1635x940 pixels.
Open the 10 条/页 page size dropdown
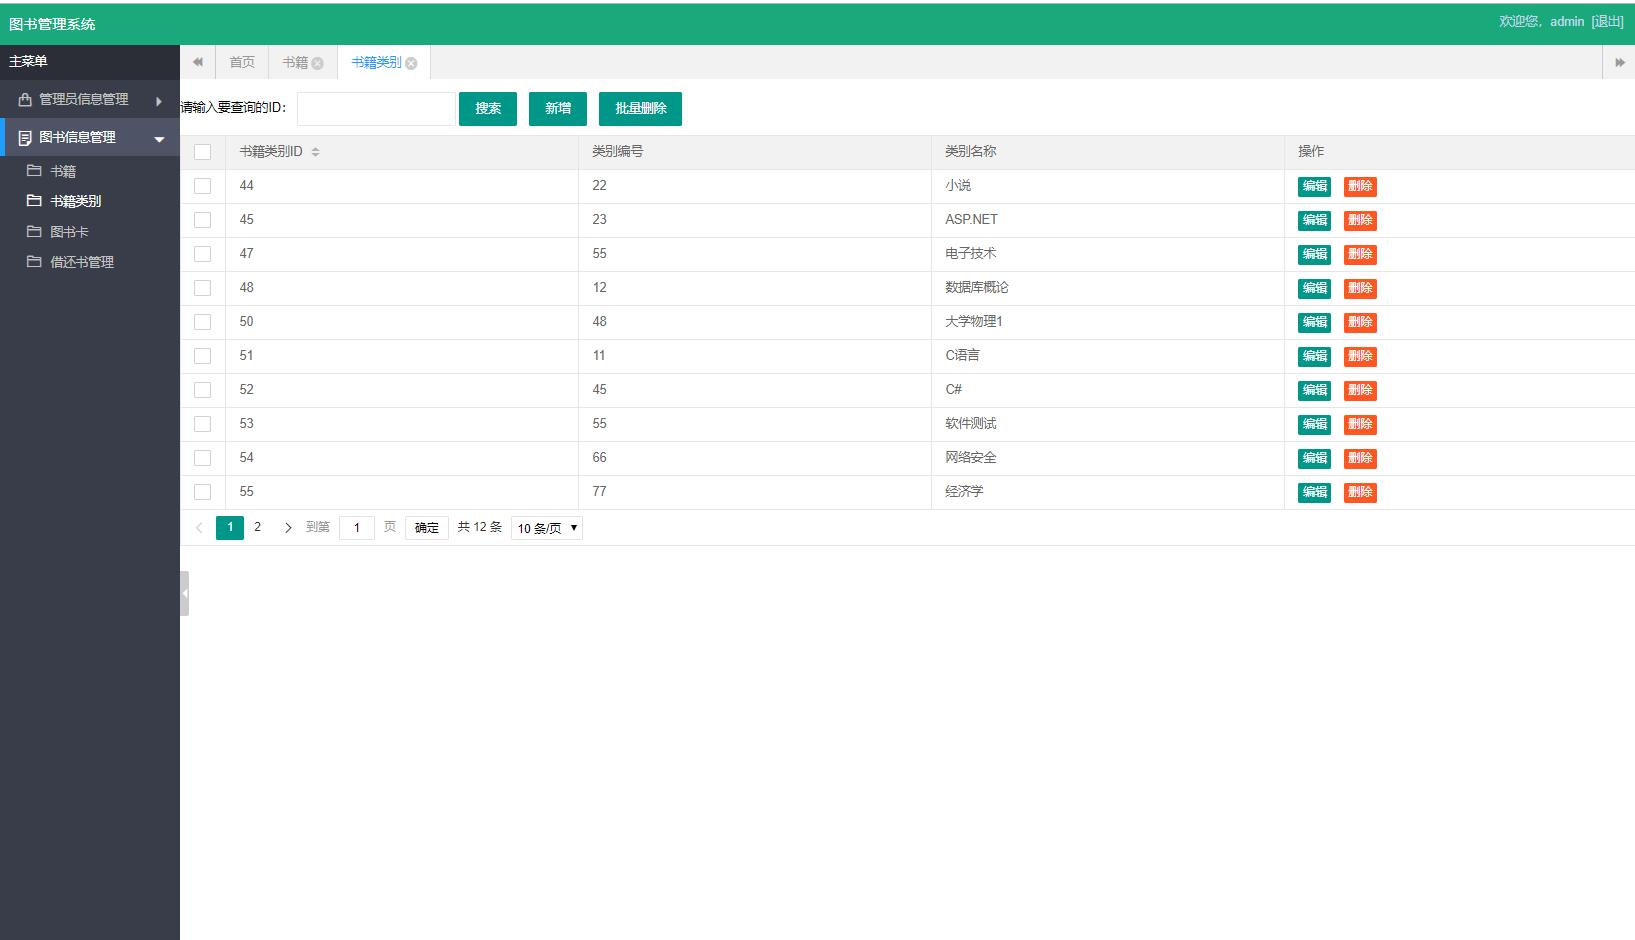click(546, 528)
